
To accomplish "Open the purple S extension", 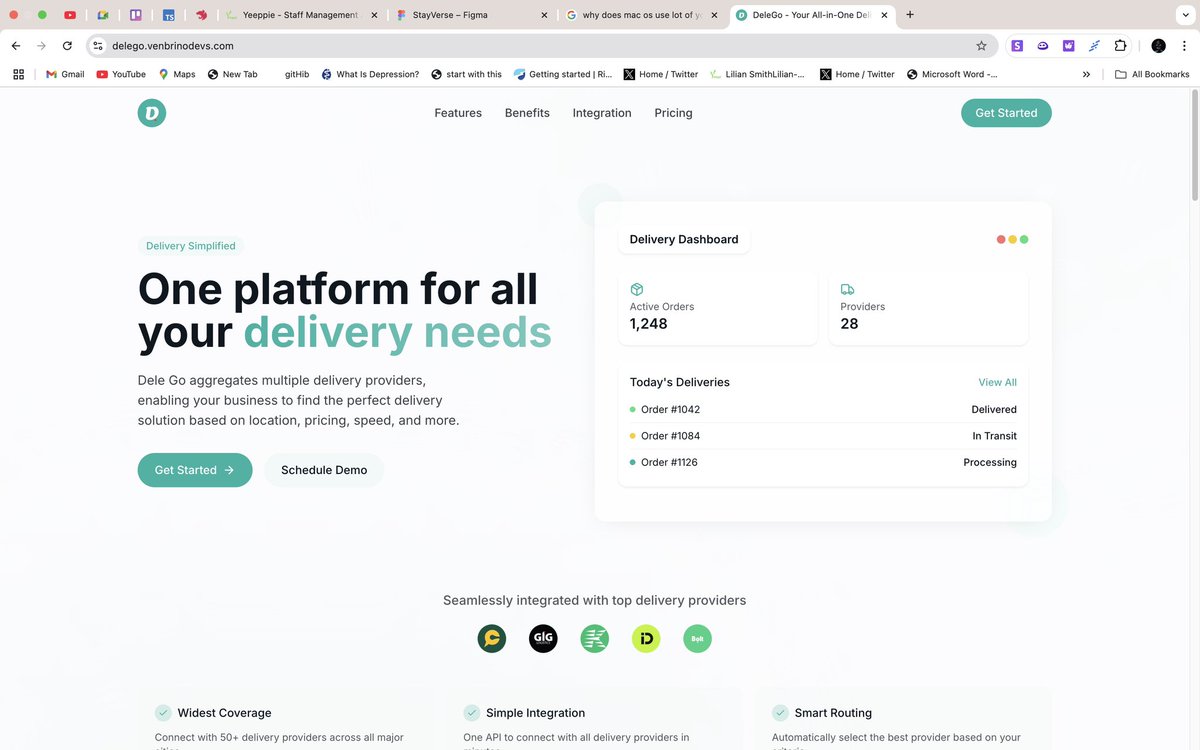I will click(1017, 46).
